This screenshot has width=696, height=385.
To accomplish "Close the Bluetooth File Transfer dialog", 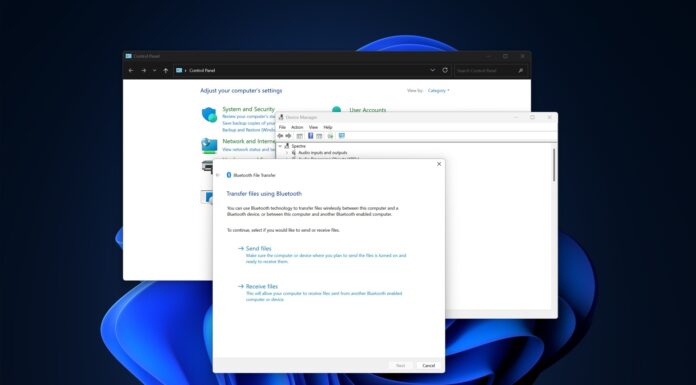I will point(439,164).
